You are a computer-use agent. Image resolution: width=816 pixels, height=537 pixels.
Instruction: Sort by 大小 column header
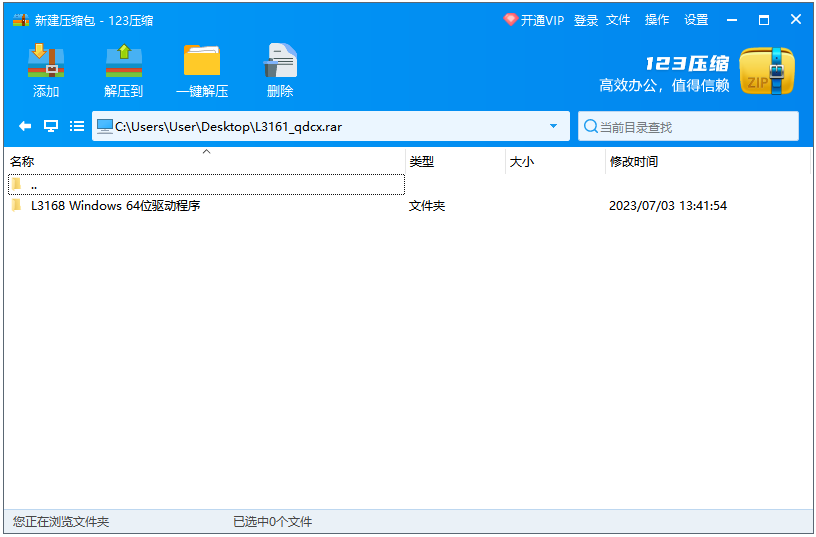tap(555, 162)
